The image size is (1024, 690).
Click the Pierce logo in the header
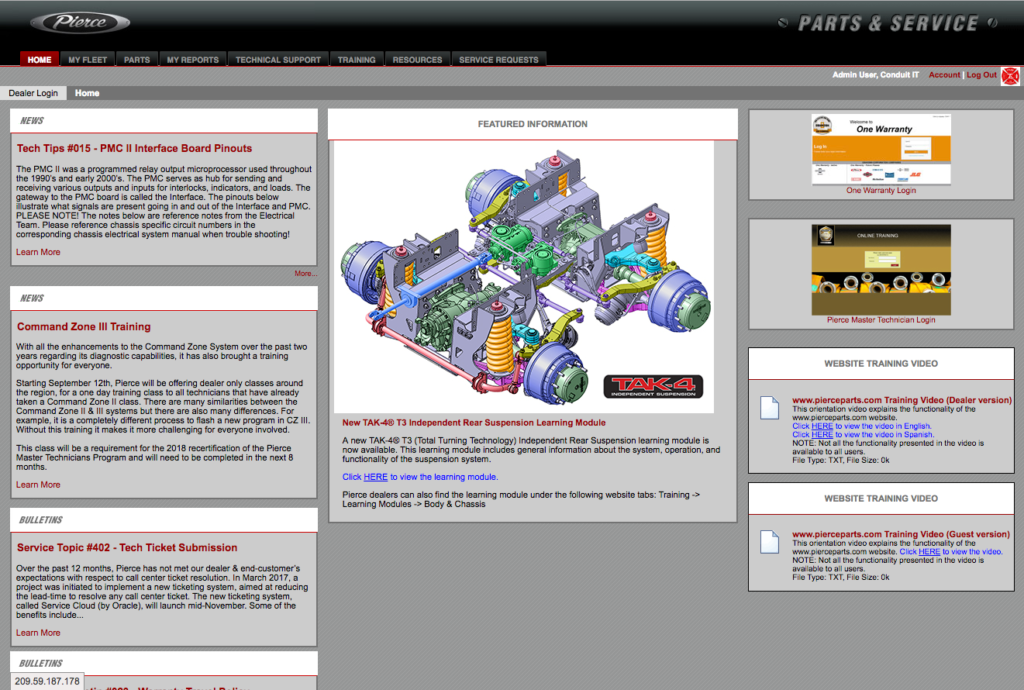(x=80, y=22)
